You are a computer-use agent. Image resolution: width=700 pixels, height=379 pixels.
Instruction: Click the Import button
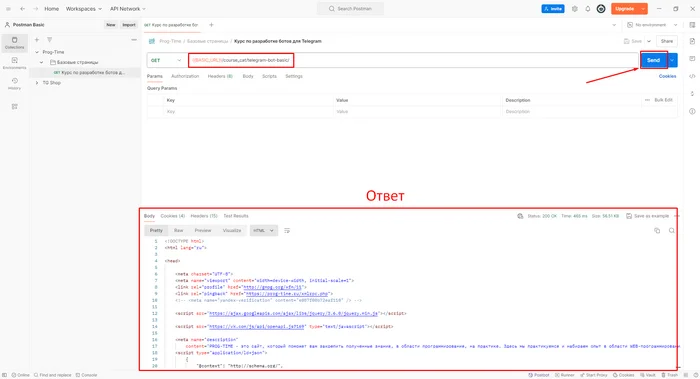click(129, 25)
